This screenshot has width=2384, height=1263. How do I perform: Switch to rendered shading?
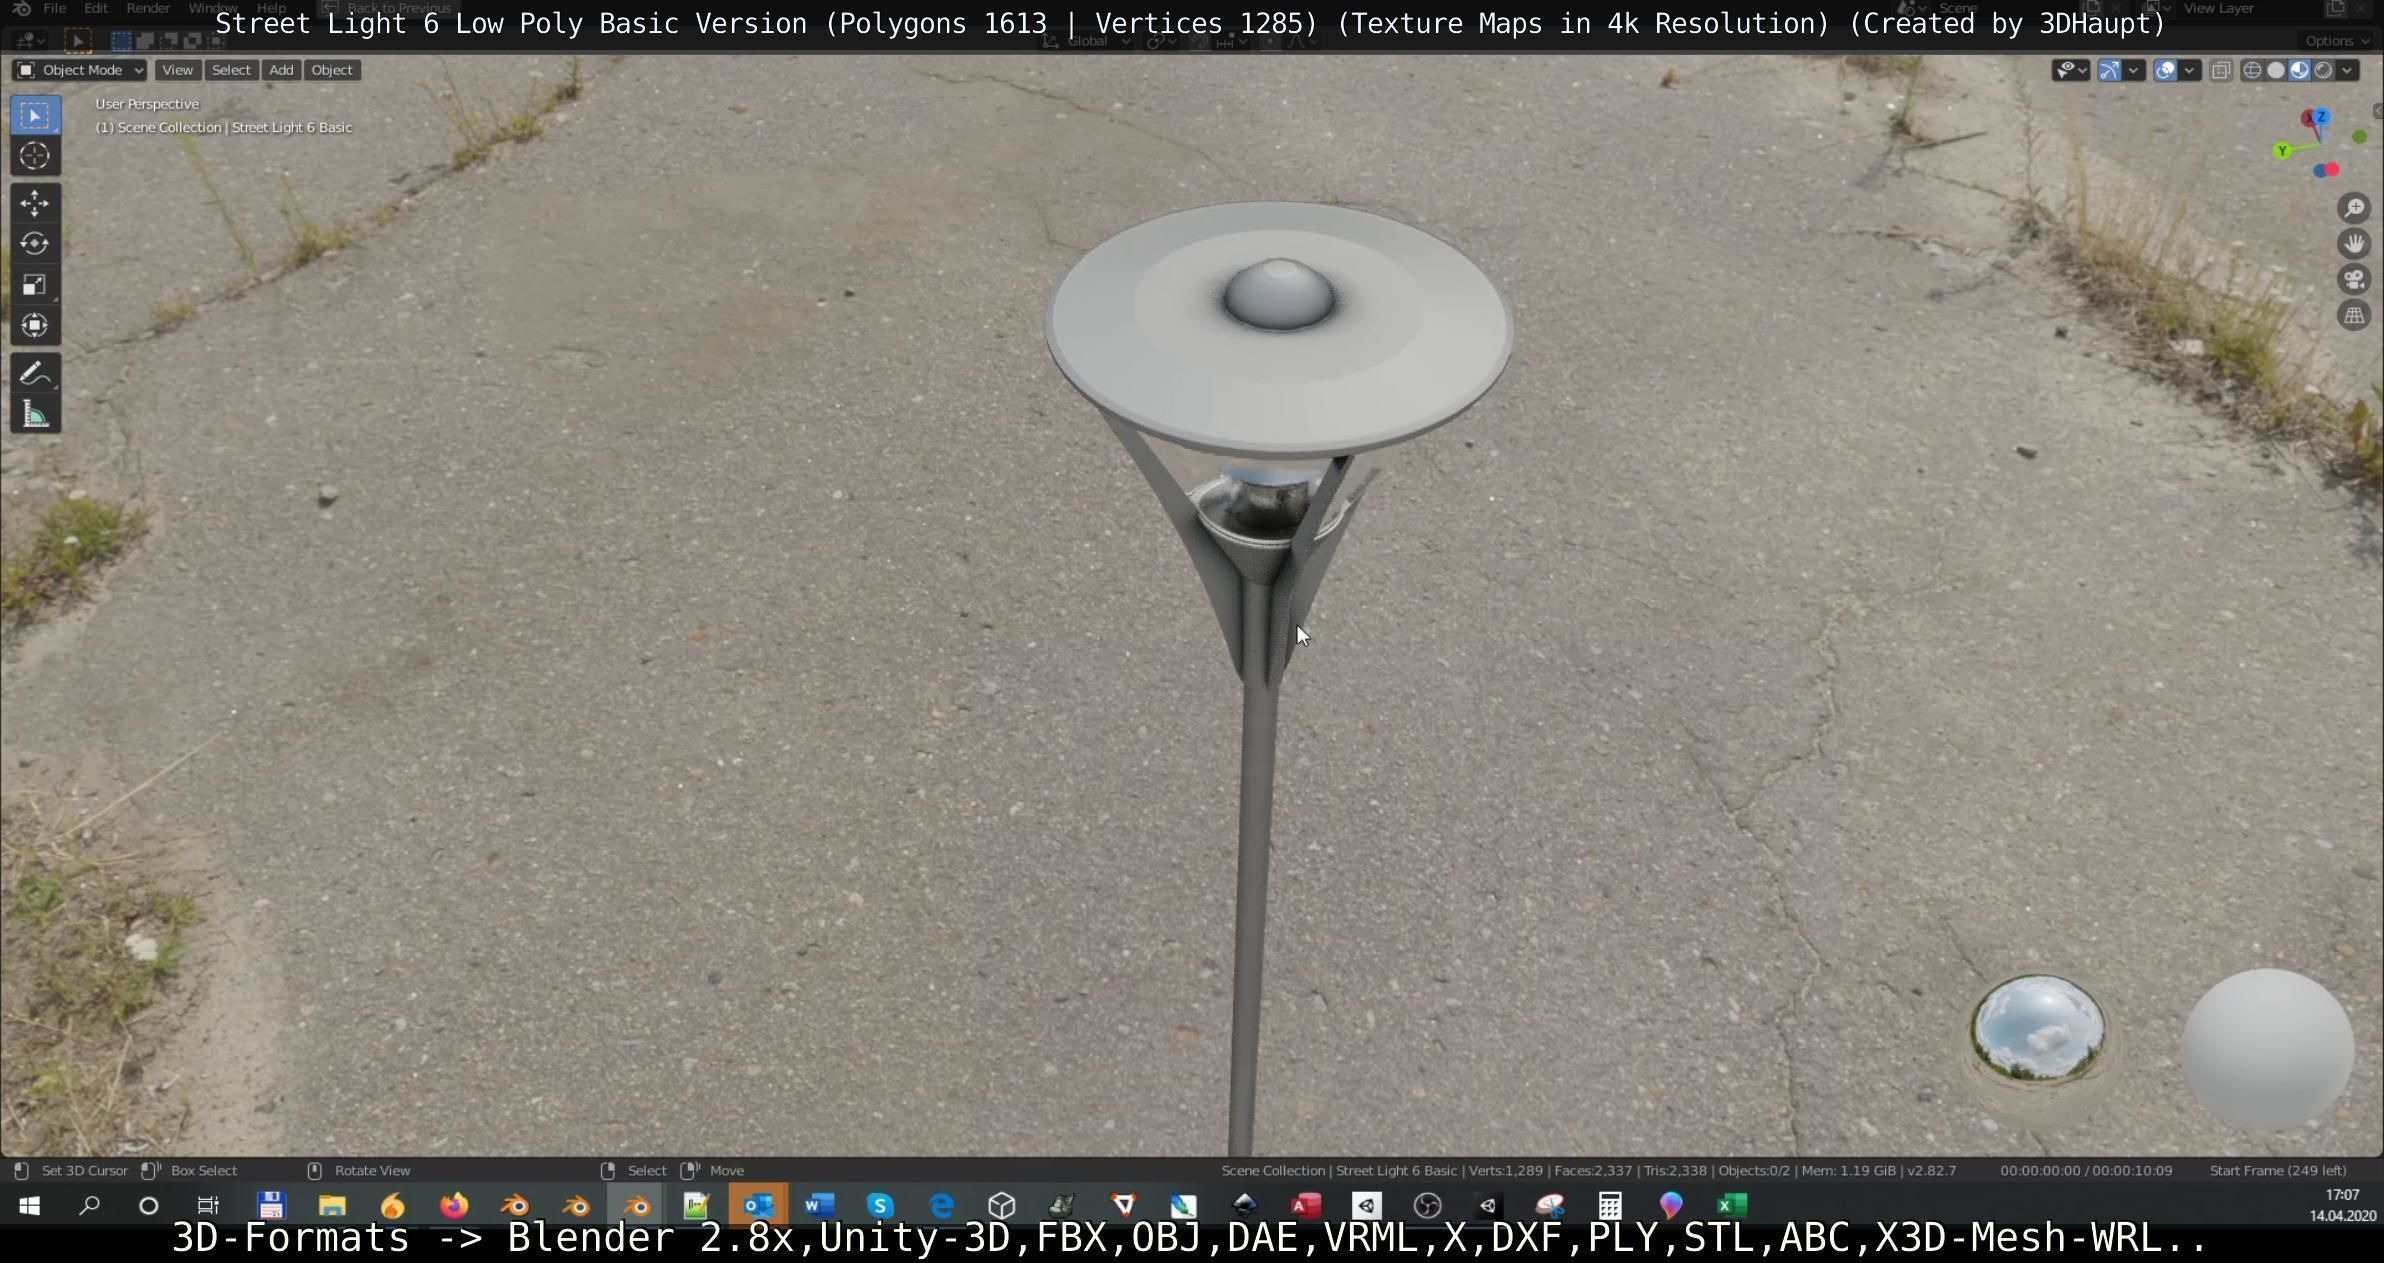click(2323, 70)
